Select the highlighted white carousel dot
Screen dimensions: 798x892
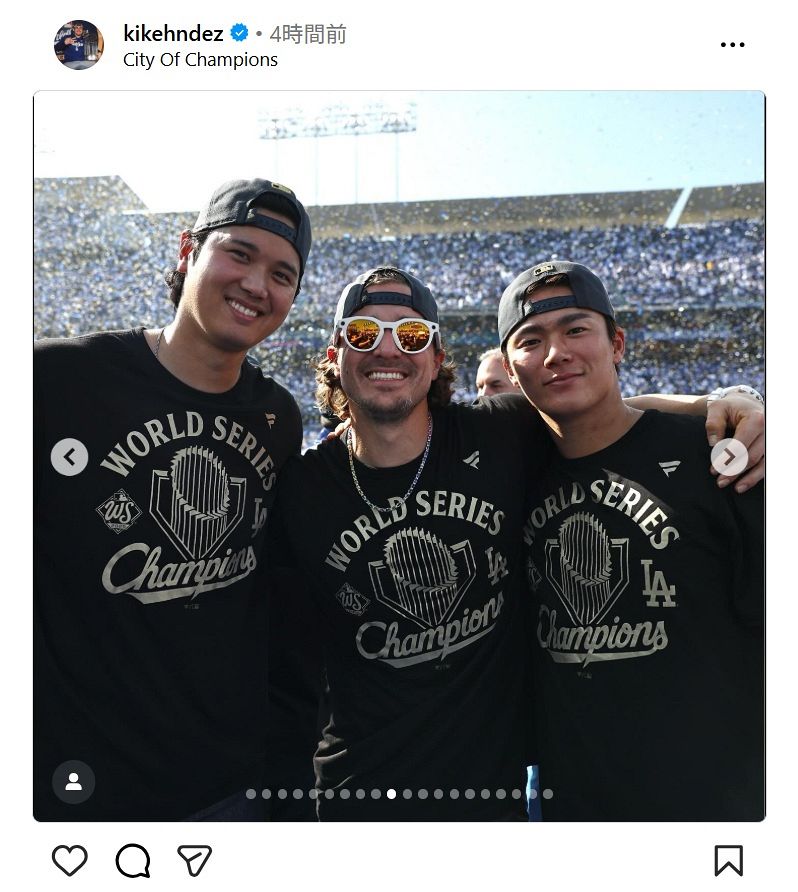click(391, 794)
